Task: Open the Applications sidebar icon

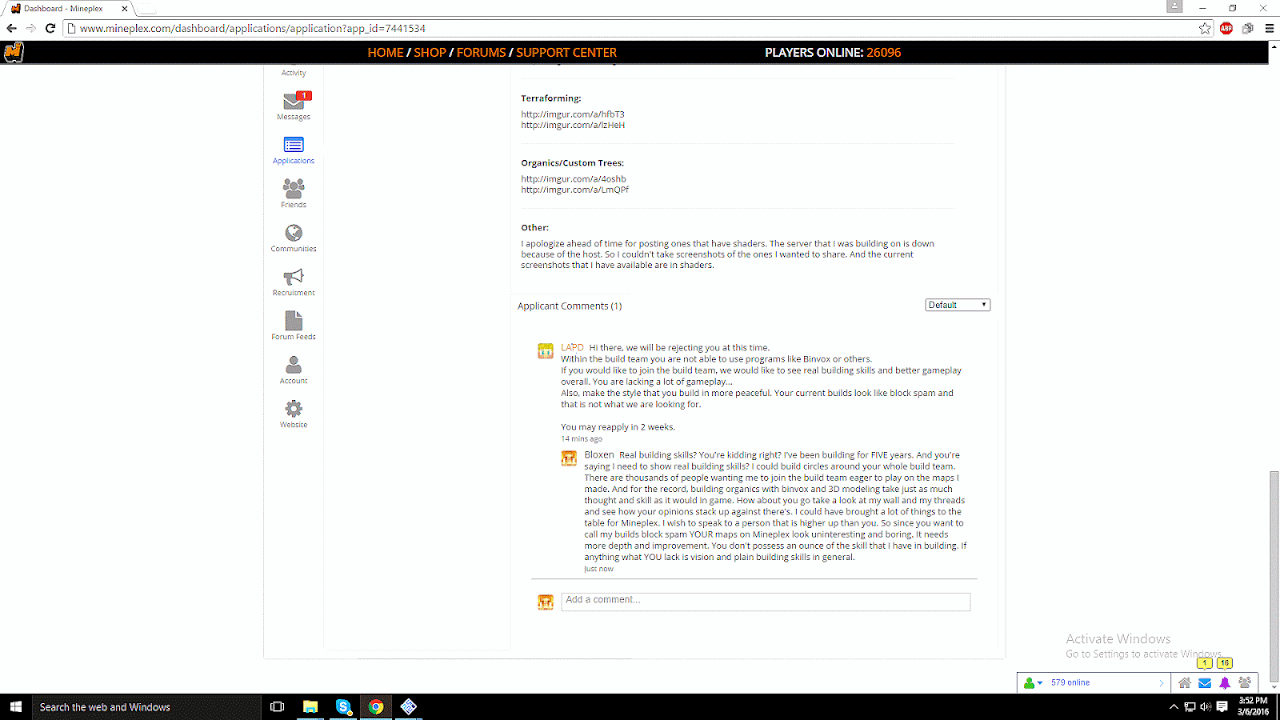Action: [x=294, y=145]
